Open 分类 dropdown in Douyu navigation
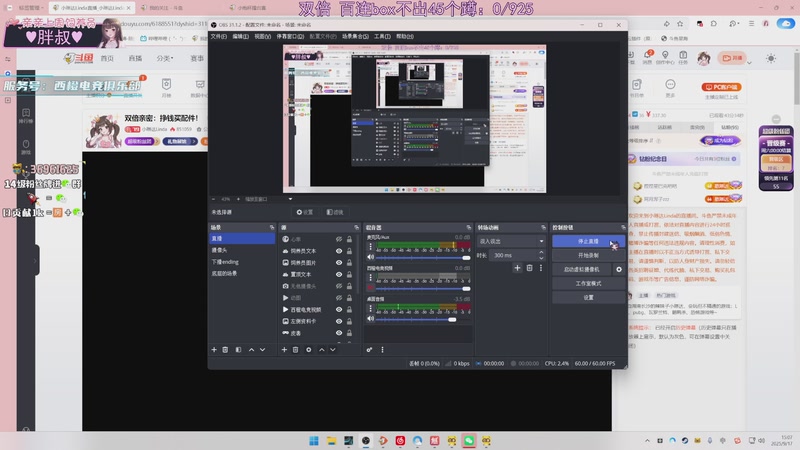This screenshot has width=800, height=450. [x=164, y=58]
